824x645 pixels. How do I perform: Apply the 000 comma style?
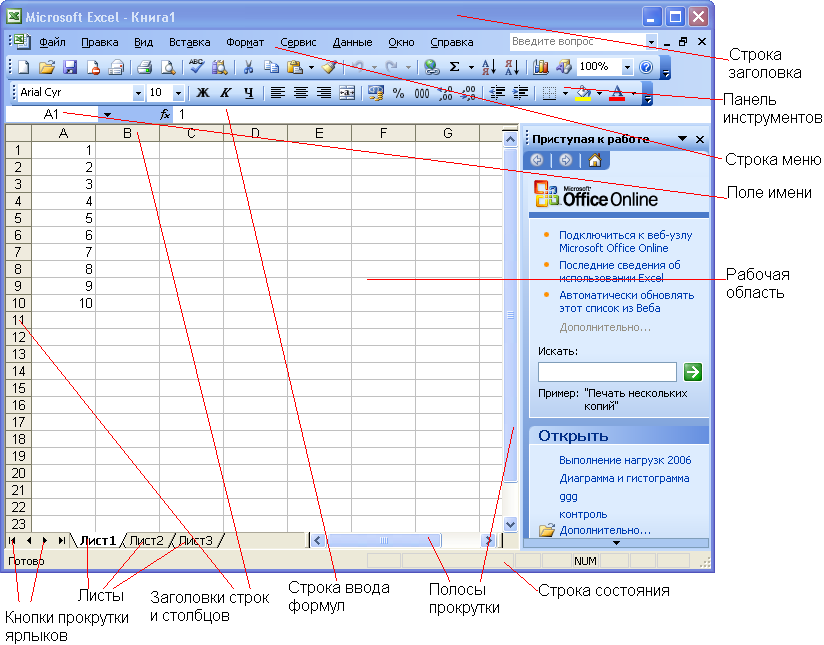click(x=421, y=94)
